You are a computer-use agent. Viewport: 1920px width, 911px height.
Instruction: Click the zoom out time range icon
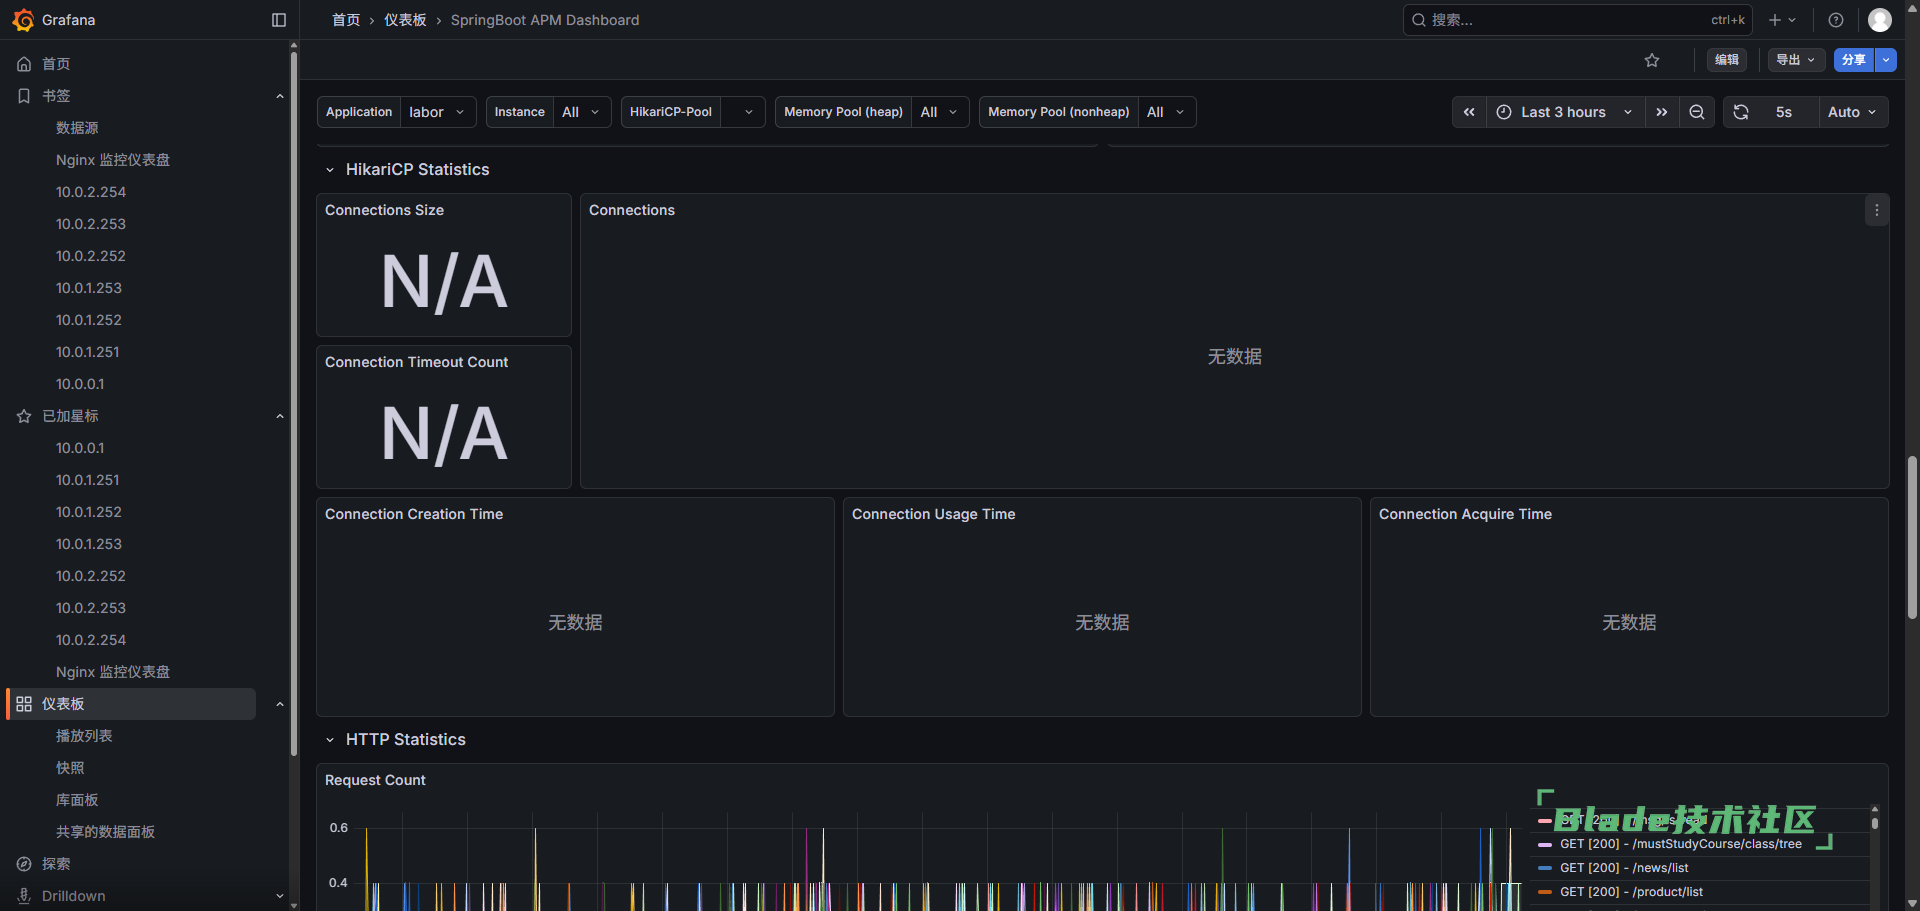pos(1697,112)
